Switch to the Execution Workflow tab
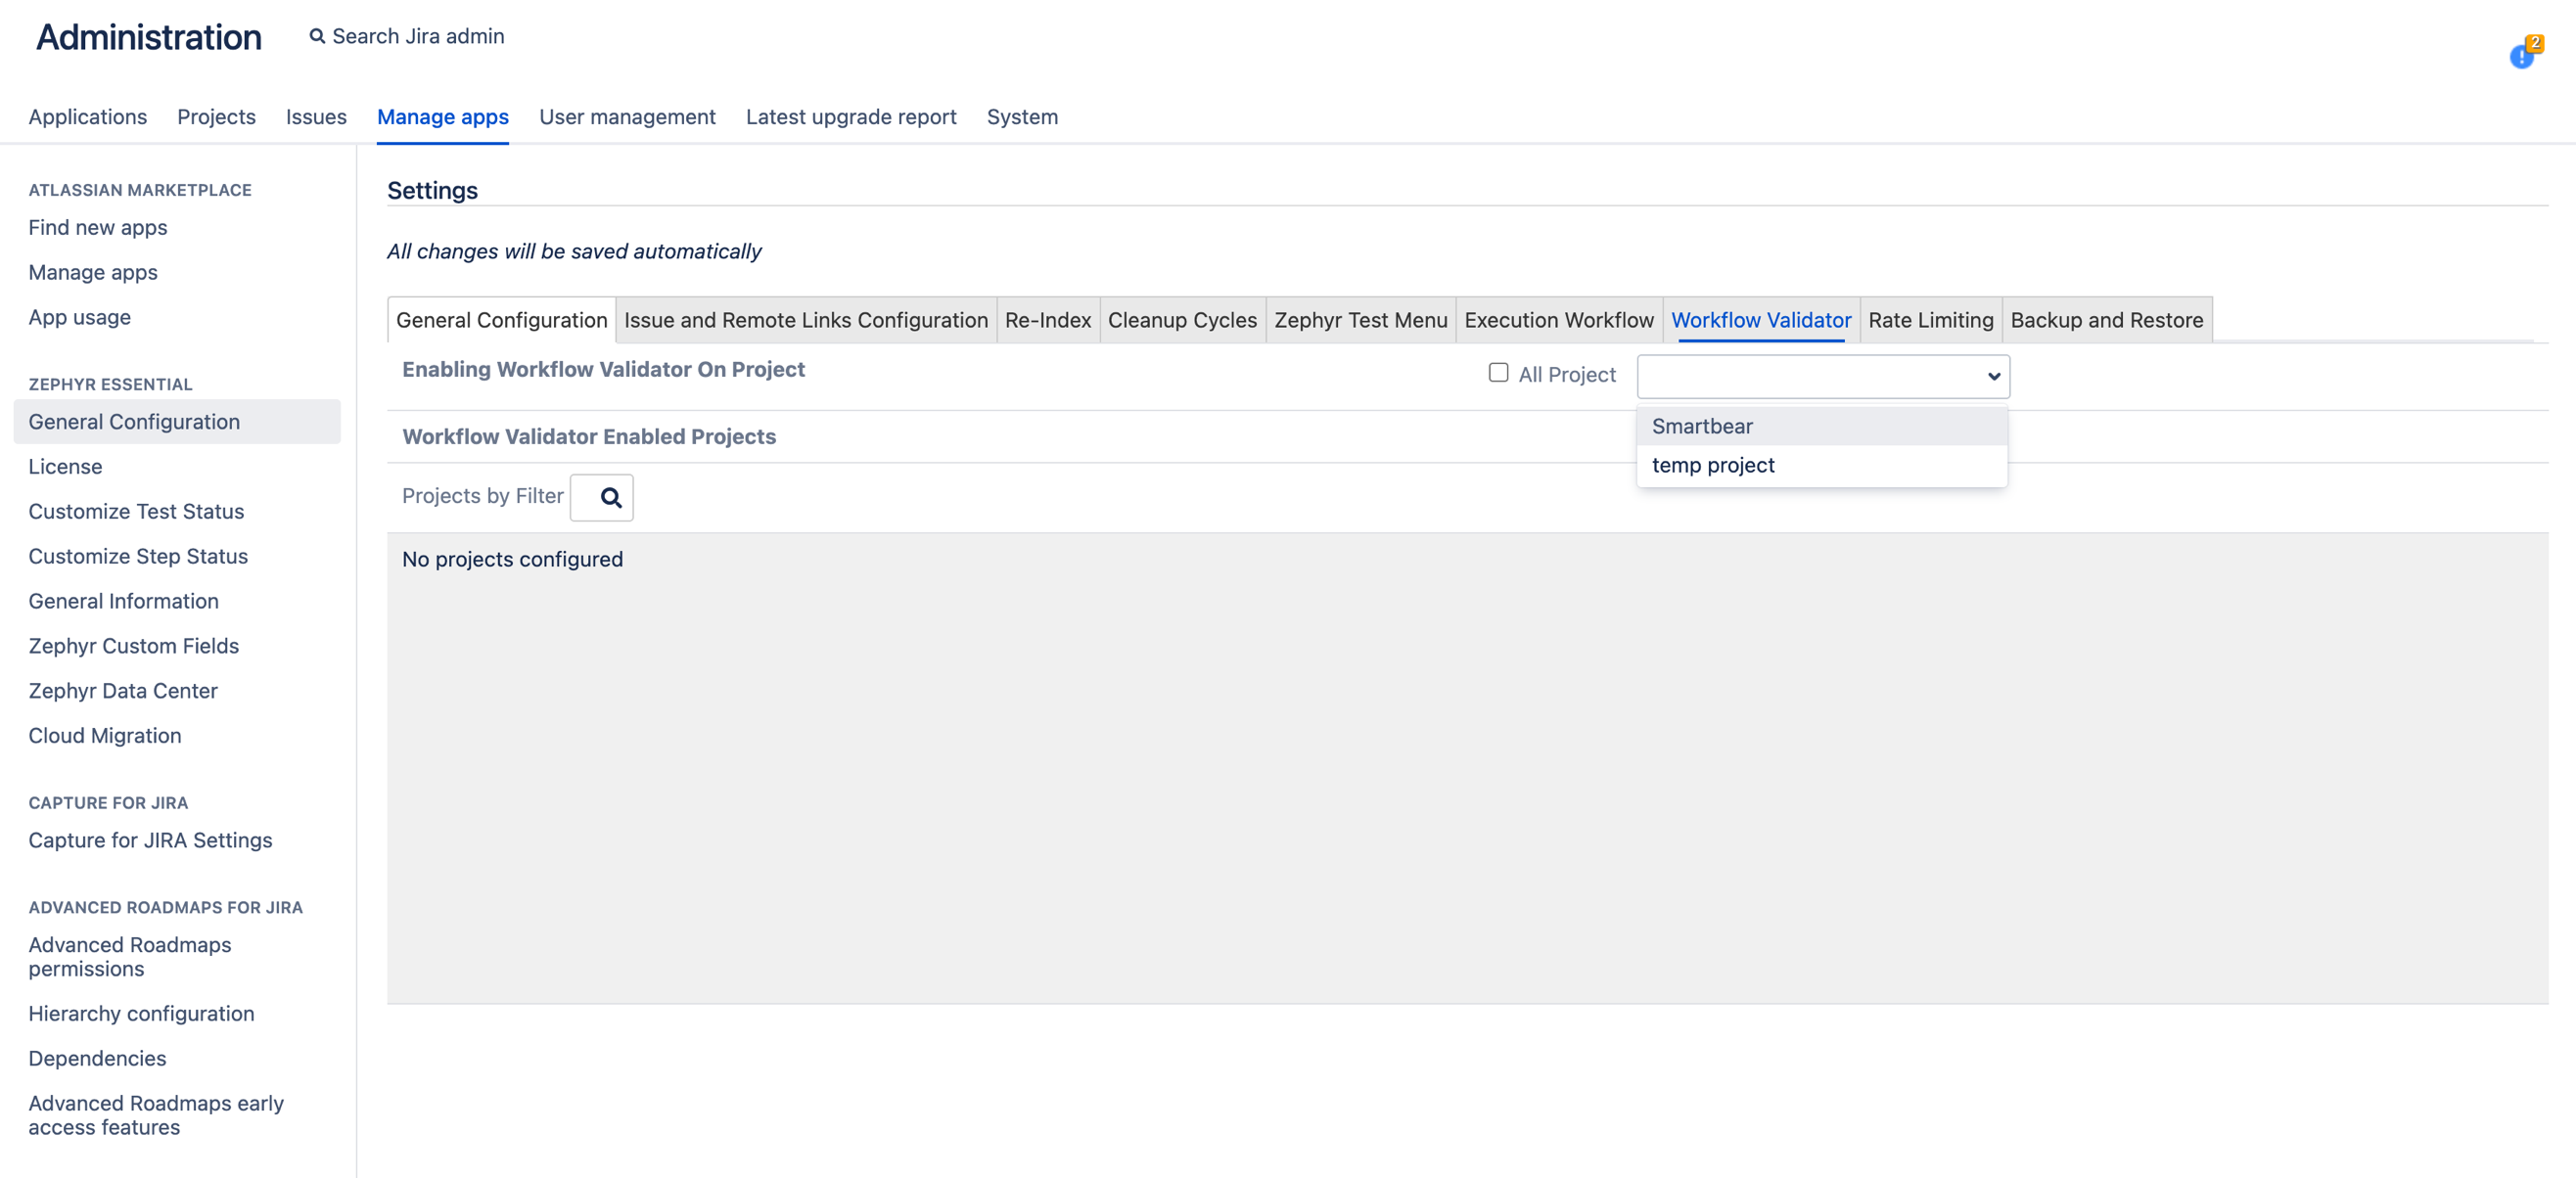This screenshot has width=2576, height=1178. pos(1559,320)
